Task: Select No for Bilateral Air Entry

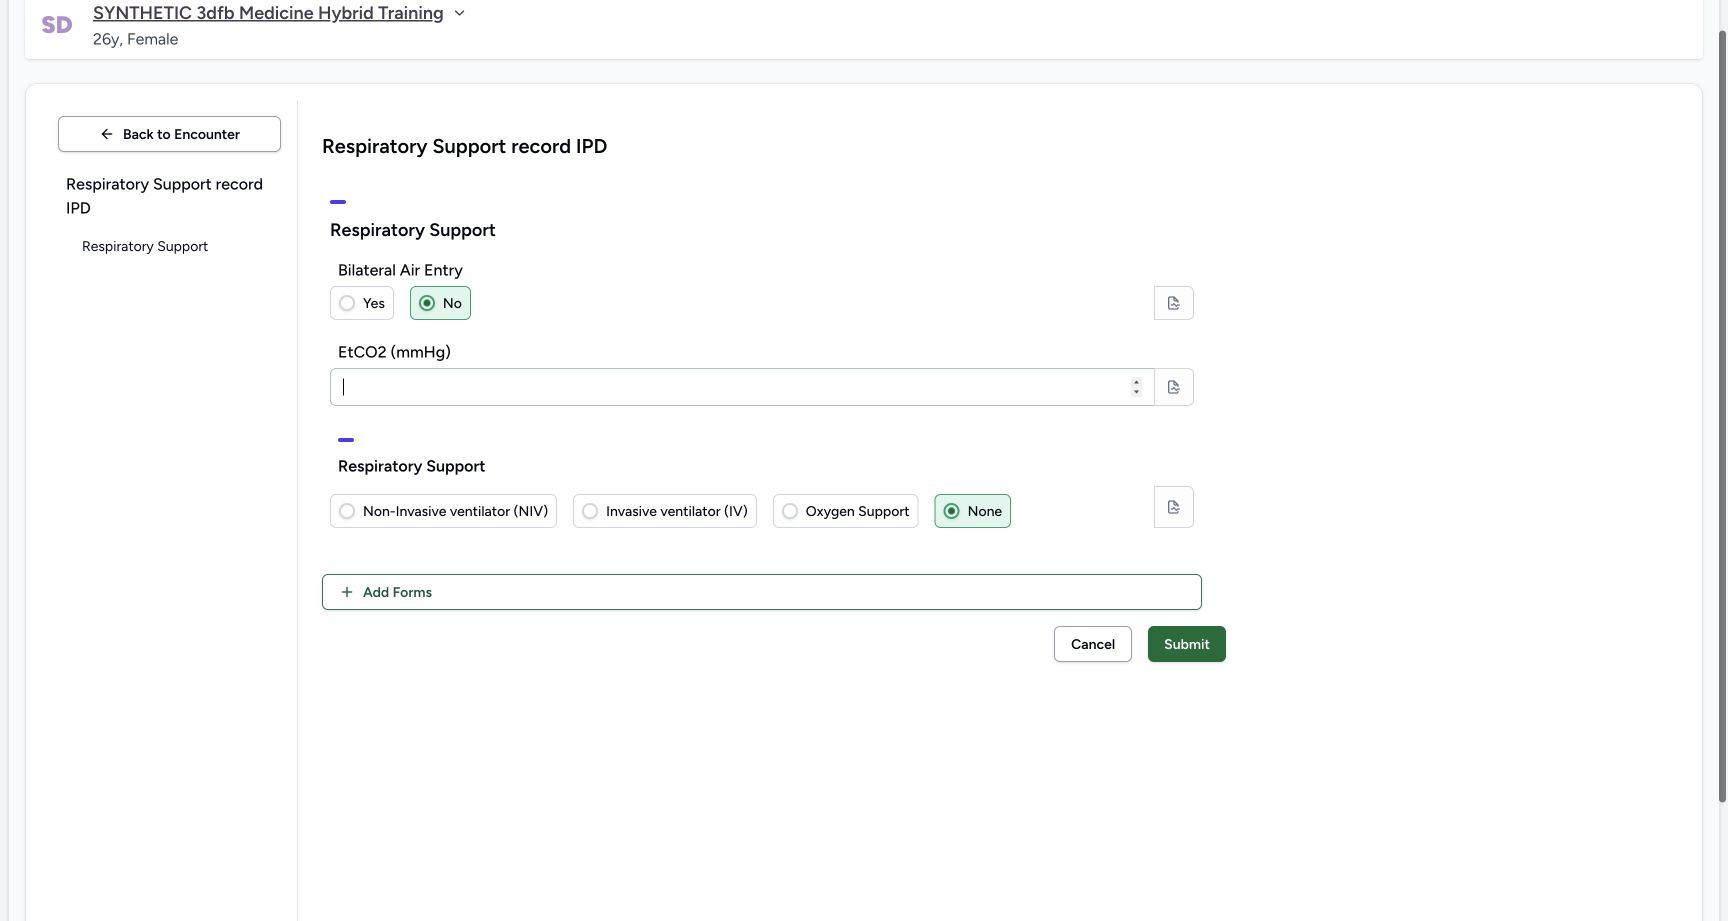Action: coord(440,303)
